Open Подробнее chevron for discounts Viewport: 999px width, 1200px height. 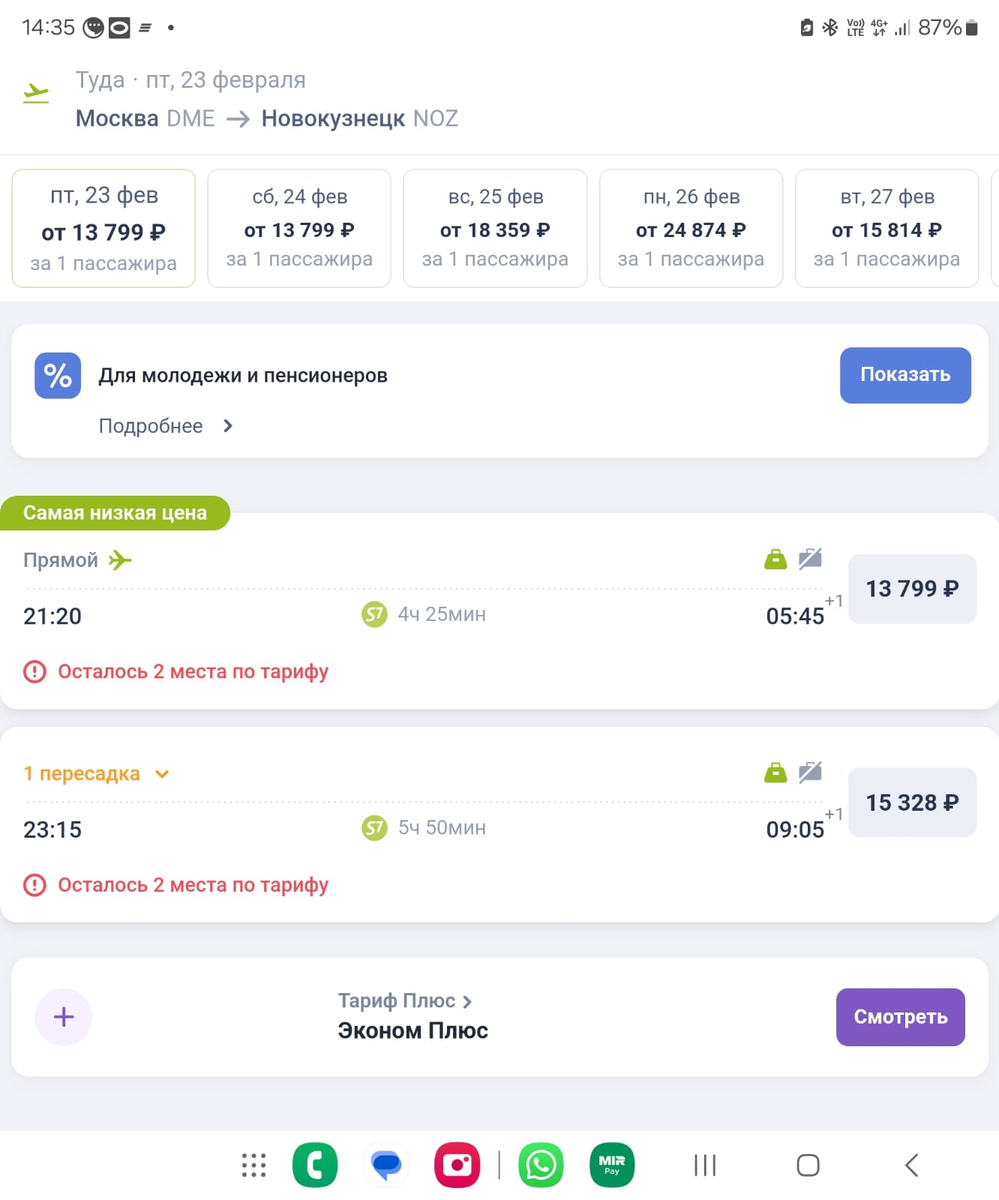[x=228, y=426]
